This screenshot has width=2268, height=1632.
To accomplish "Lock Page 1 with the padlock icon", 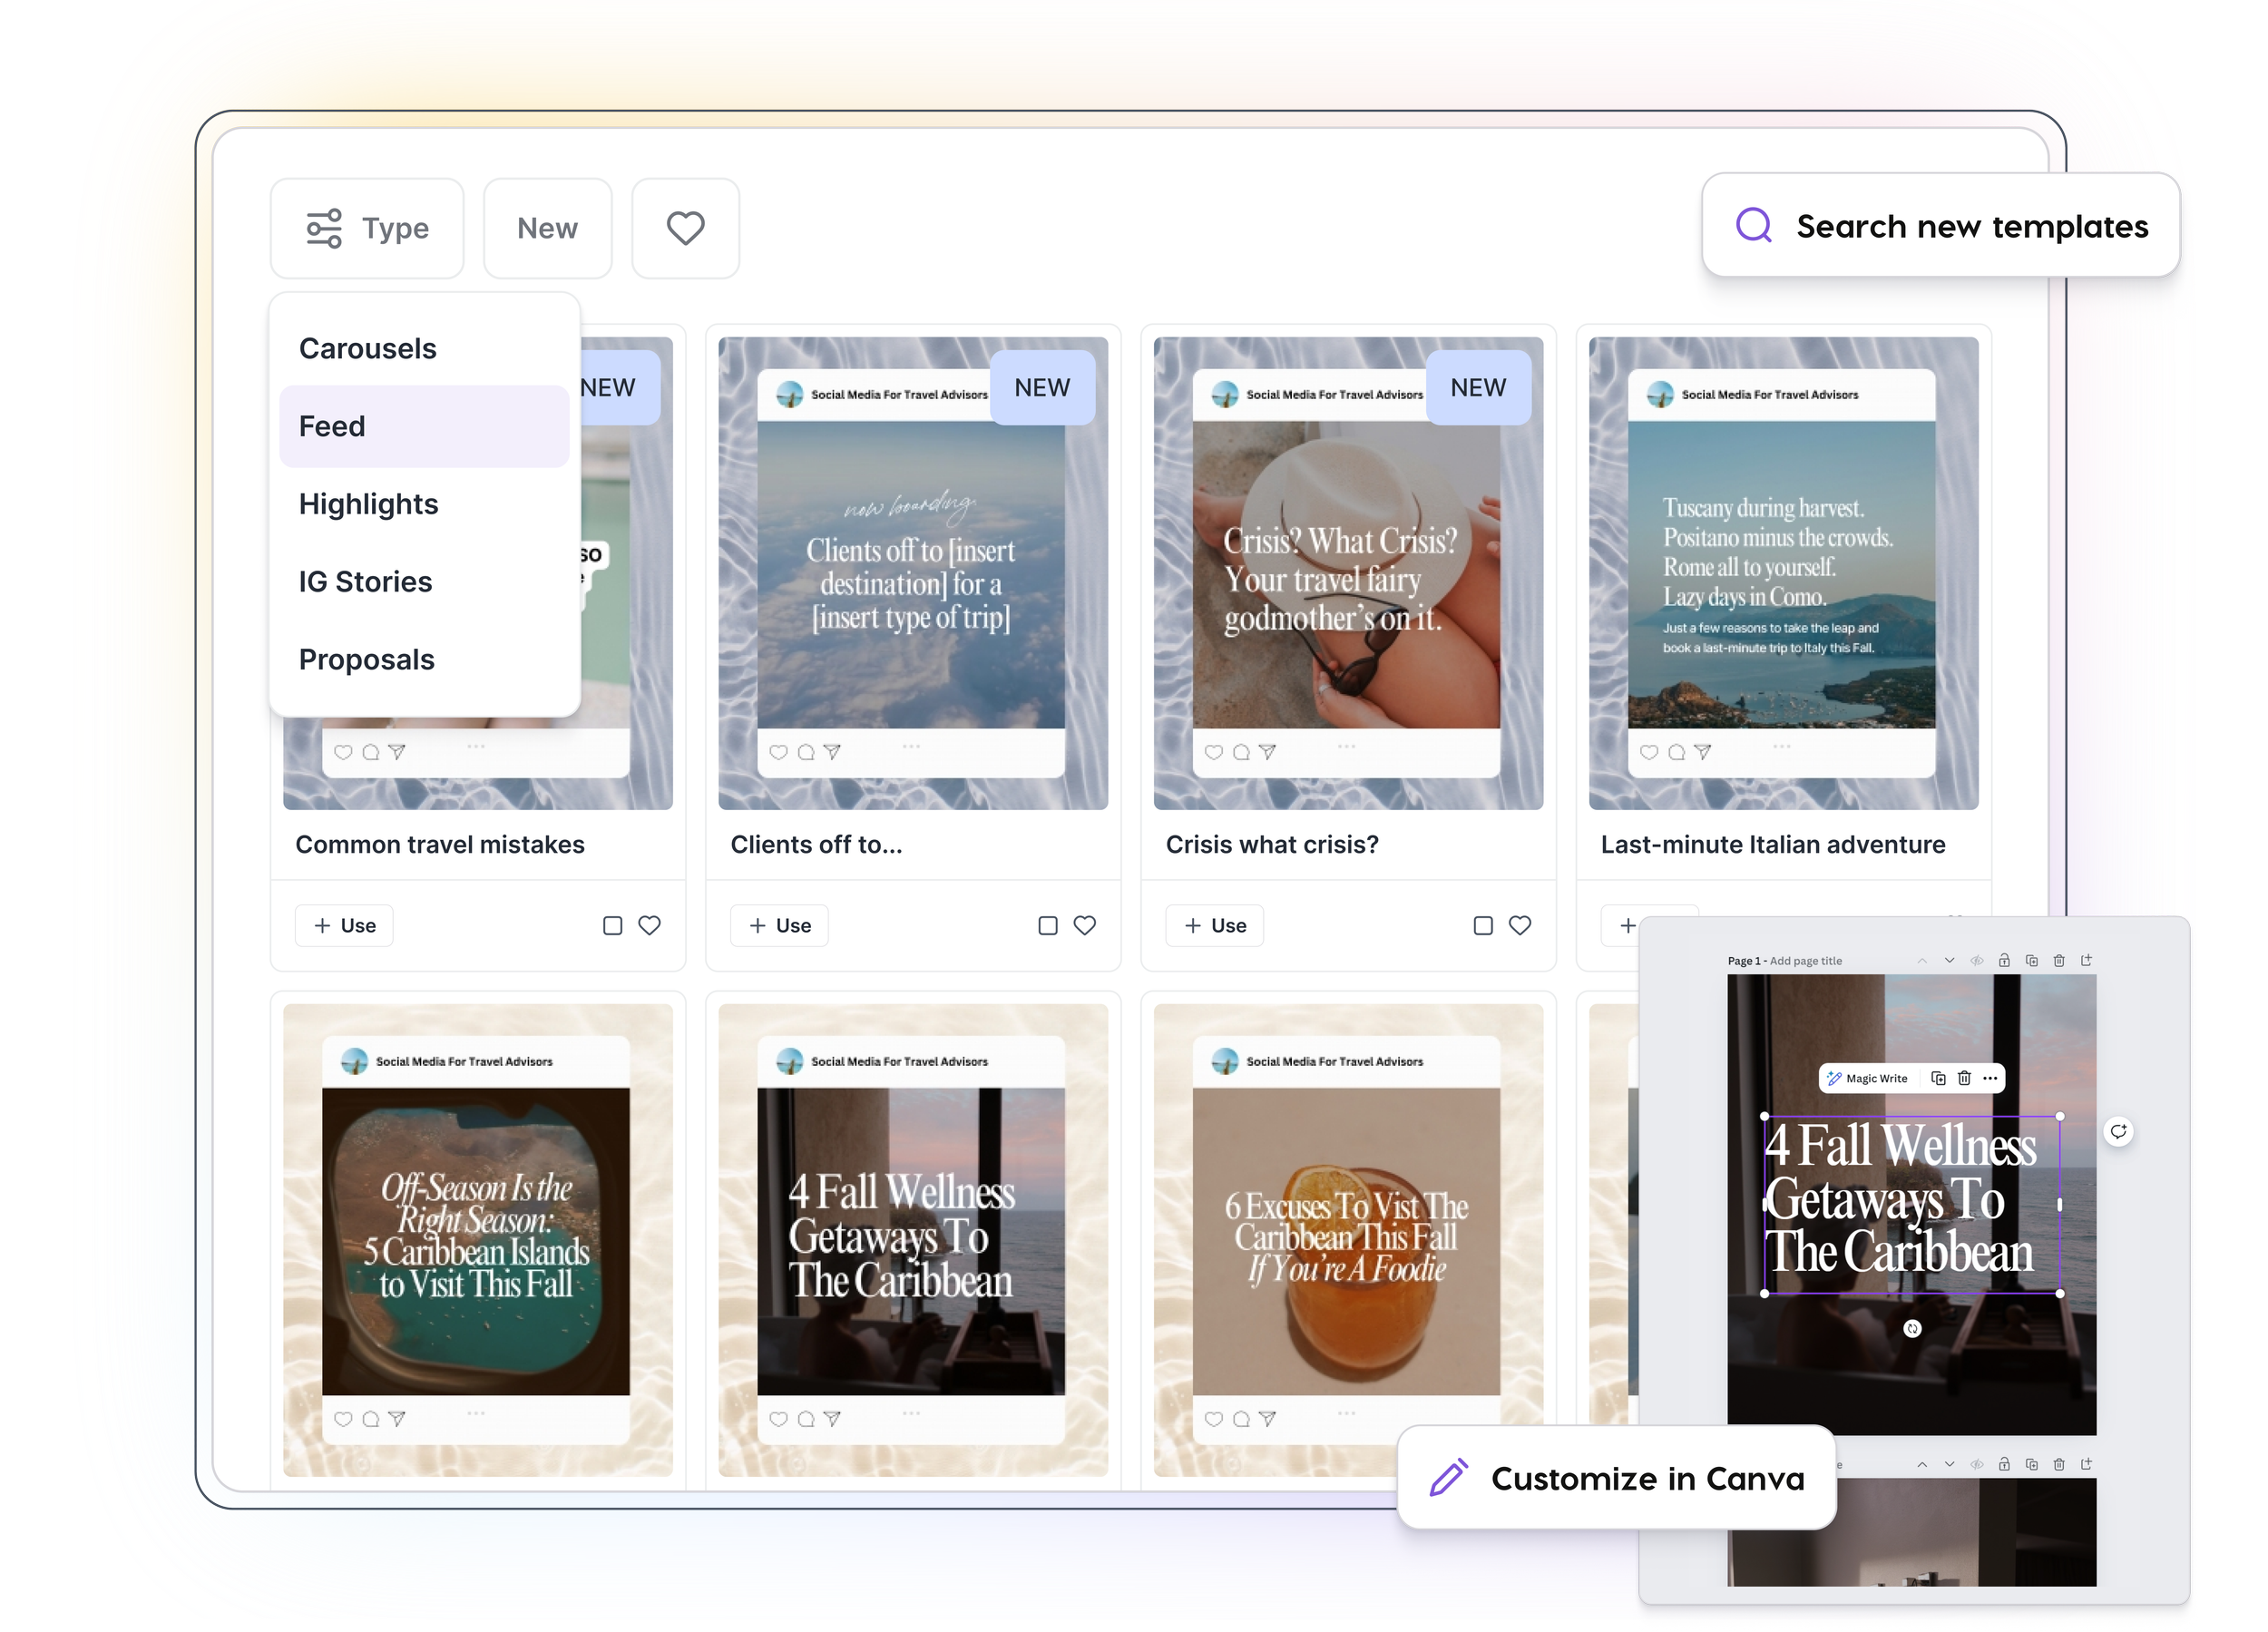I will tap(2004, 960).
